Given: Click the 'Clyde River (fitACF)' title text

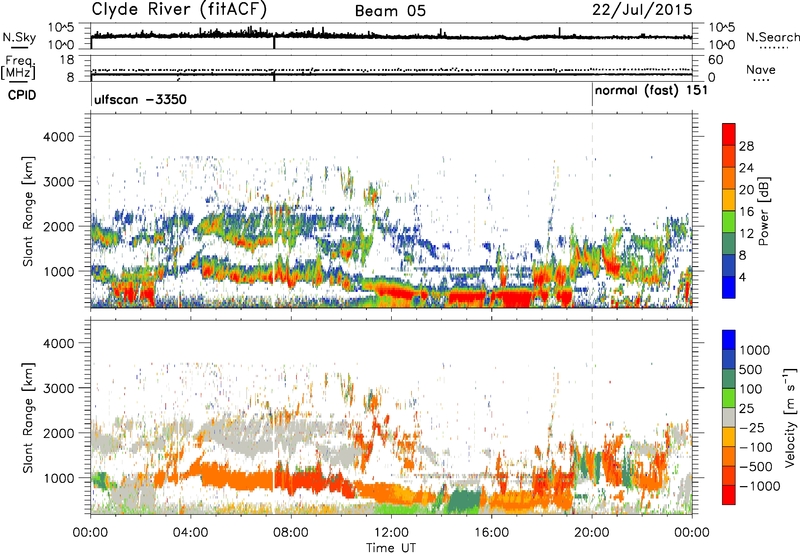Looking at the screenshot, I should click(179, 9).
